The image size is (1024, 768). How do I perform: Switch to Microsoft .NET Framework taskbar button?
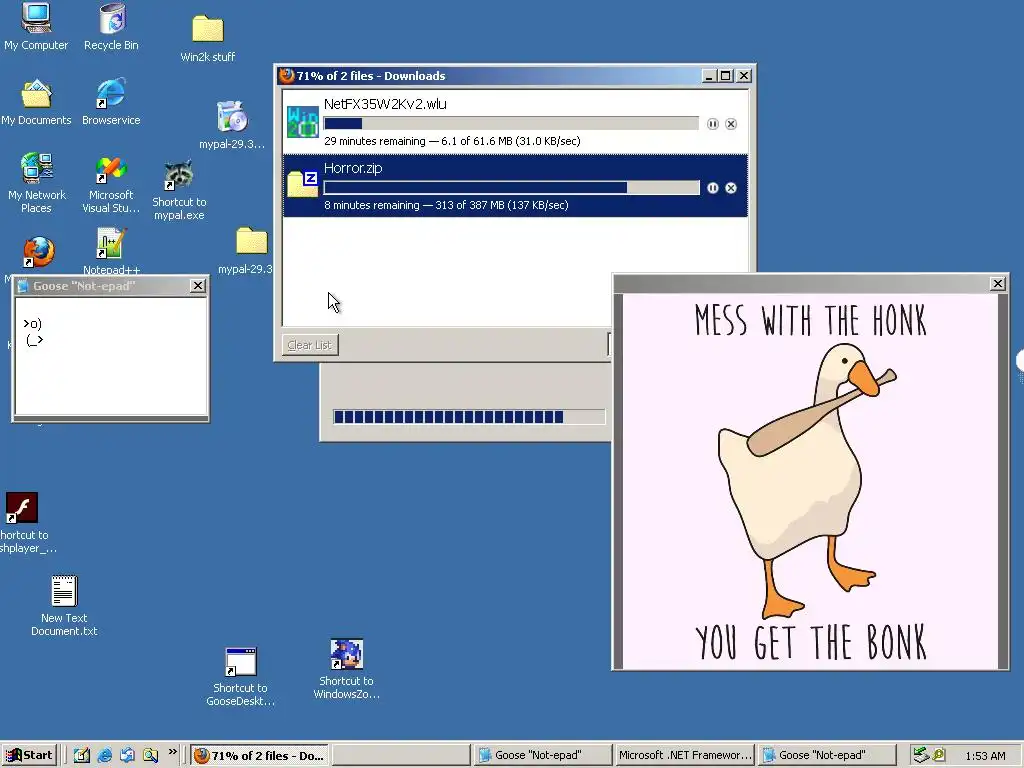point(684,756)
